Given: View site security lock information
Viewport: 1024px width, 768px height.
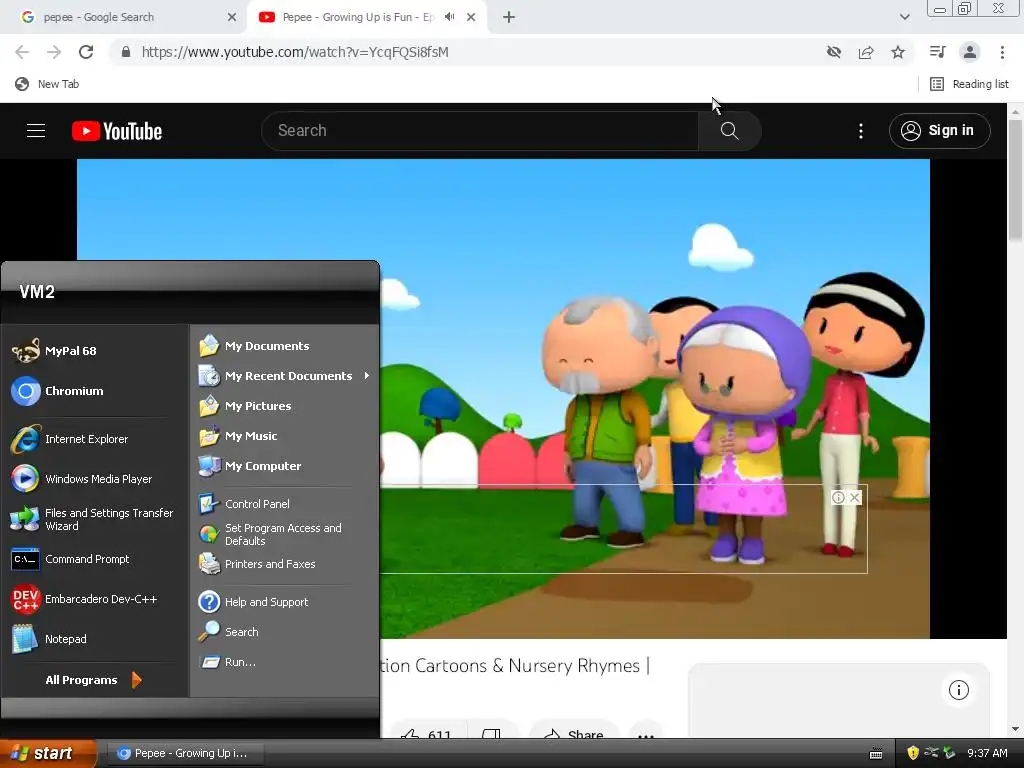Looking at the screenshot, I should (126, 52).
